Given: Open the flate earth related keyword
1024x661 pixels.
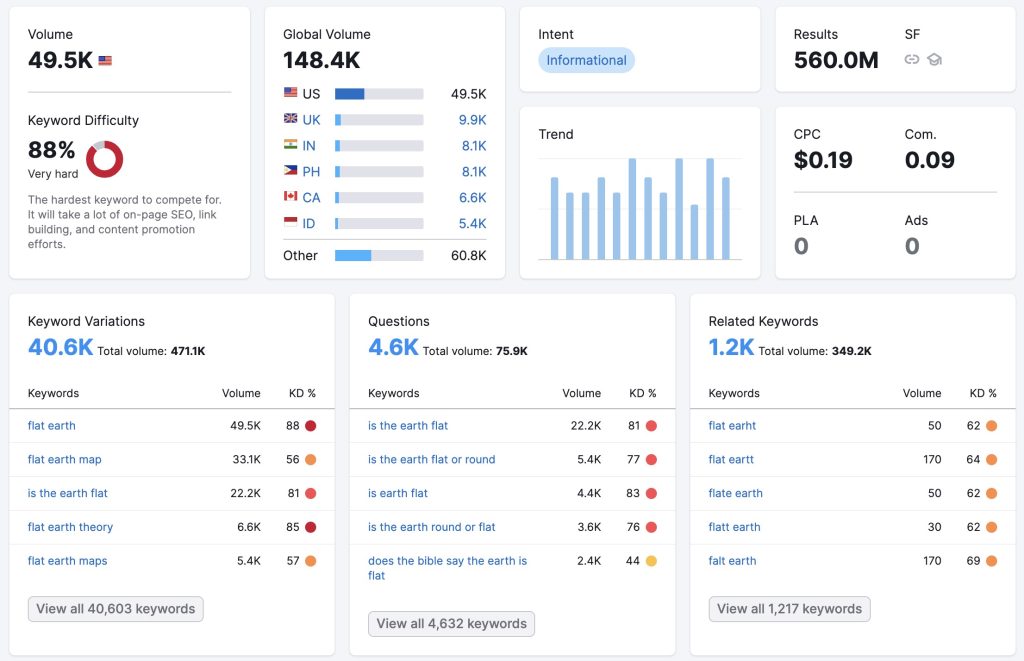Looking at the screenshot, I should pos(735,493).
